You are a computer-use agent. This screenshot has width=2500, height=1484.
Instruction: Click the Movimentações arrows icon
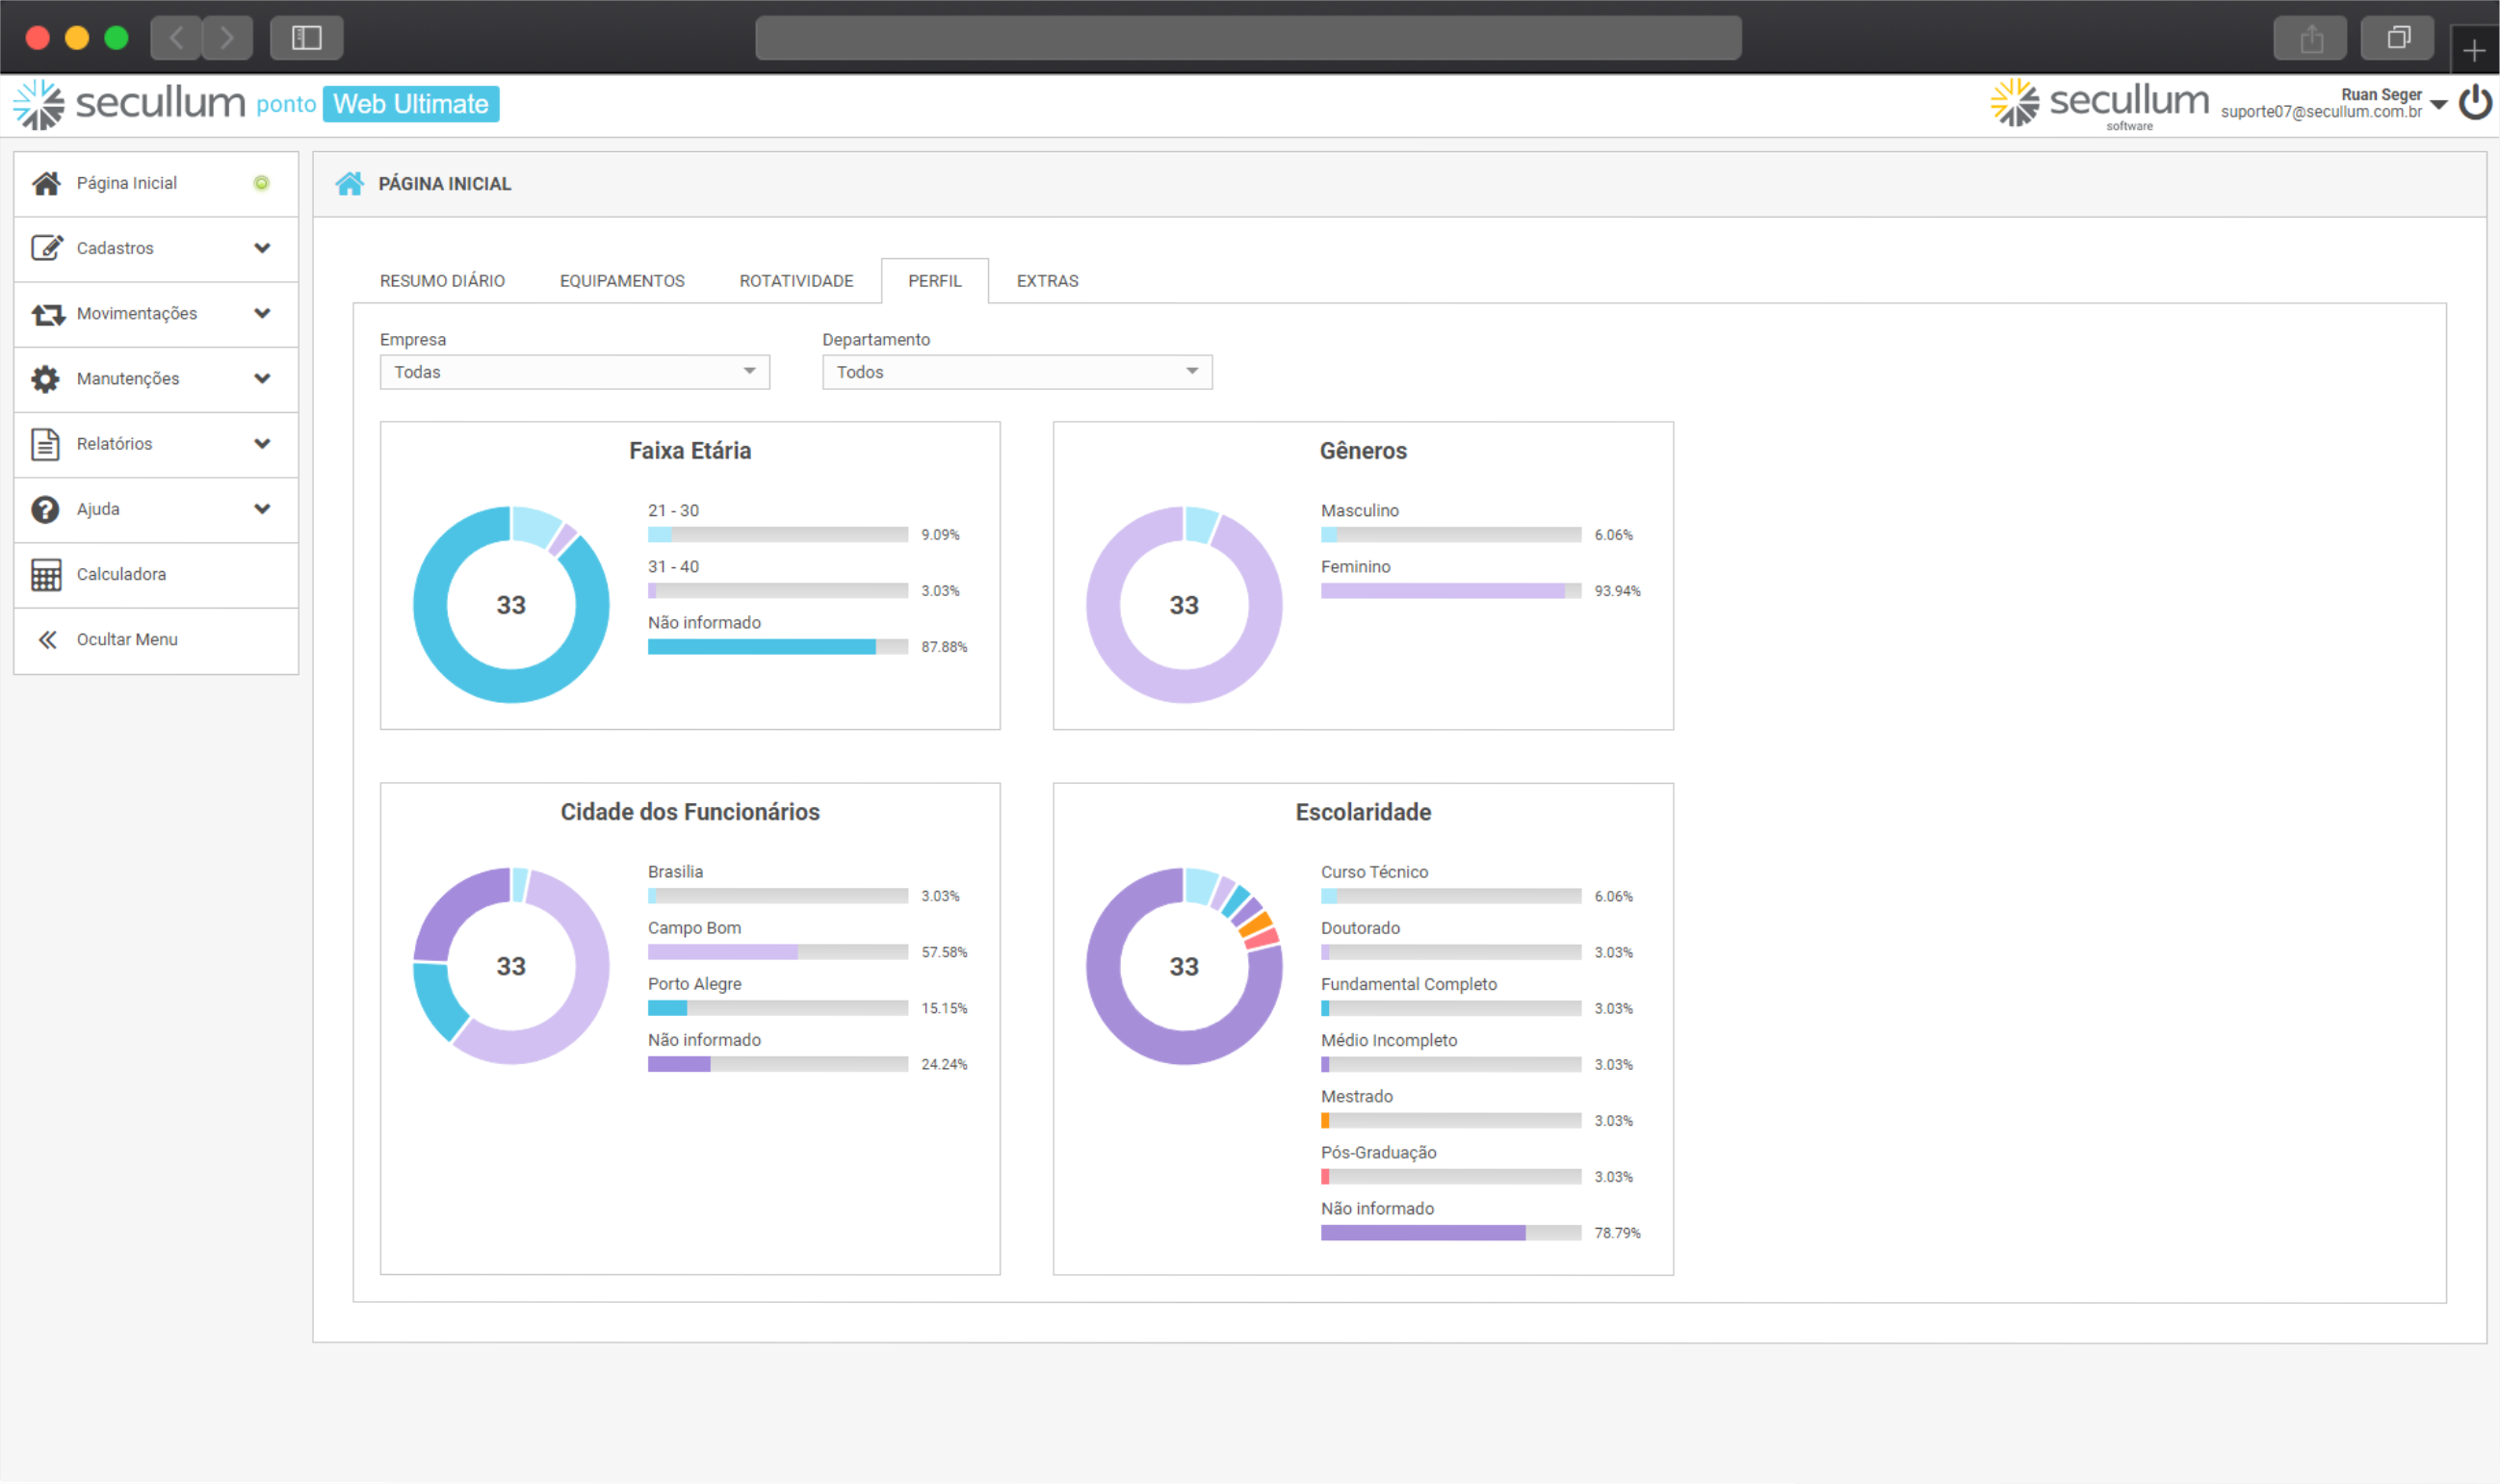coord(48,314)
